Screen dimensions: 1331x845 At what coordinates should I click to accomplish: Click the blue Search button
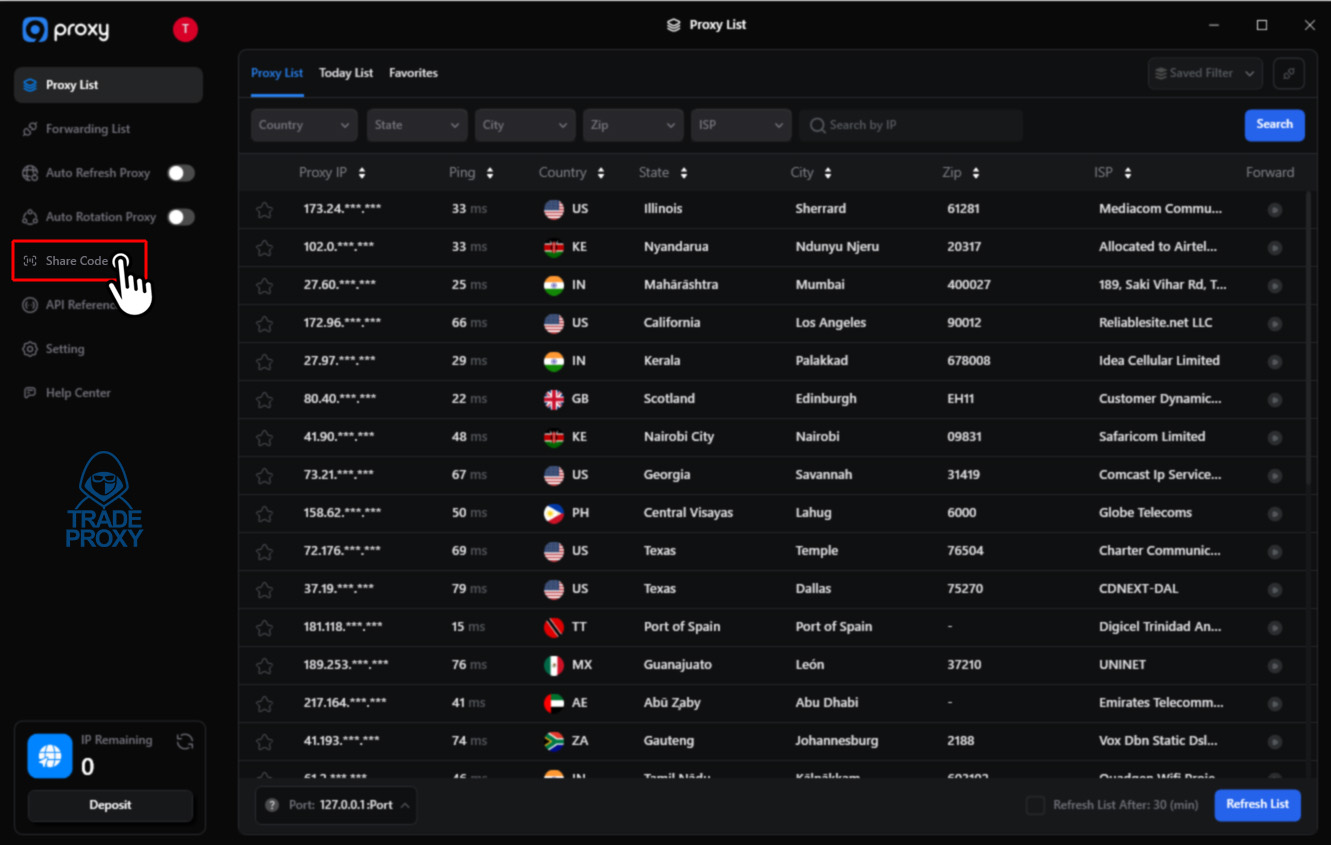coord(1273,124)
